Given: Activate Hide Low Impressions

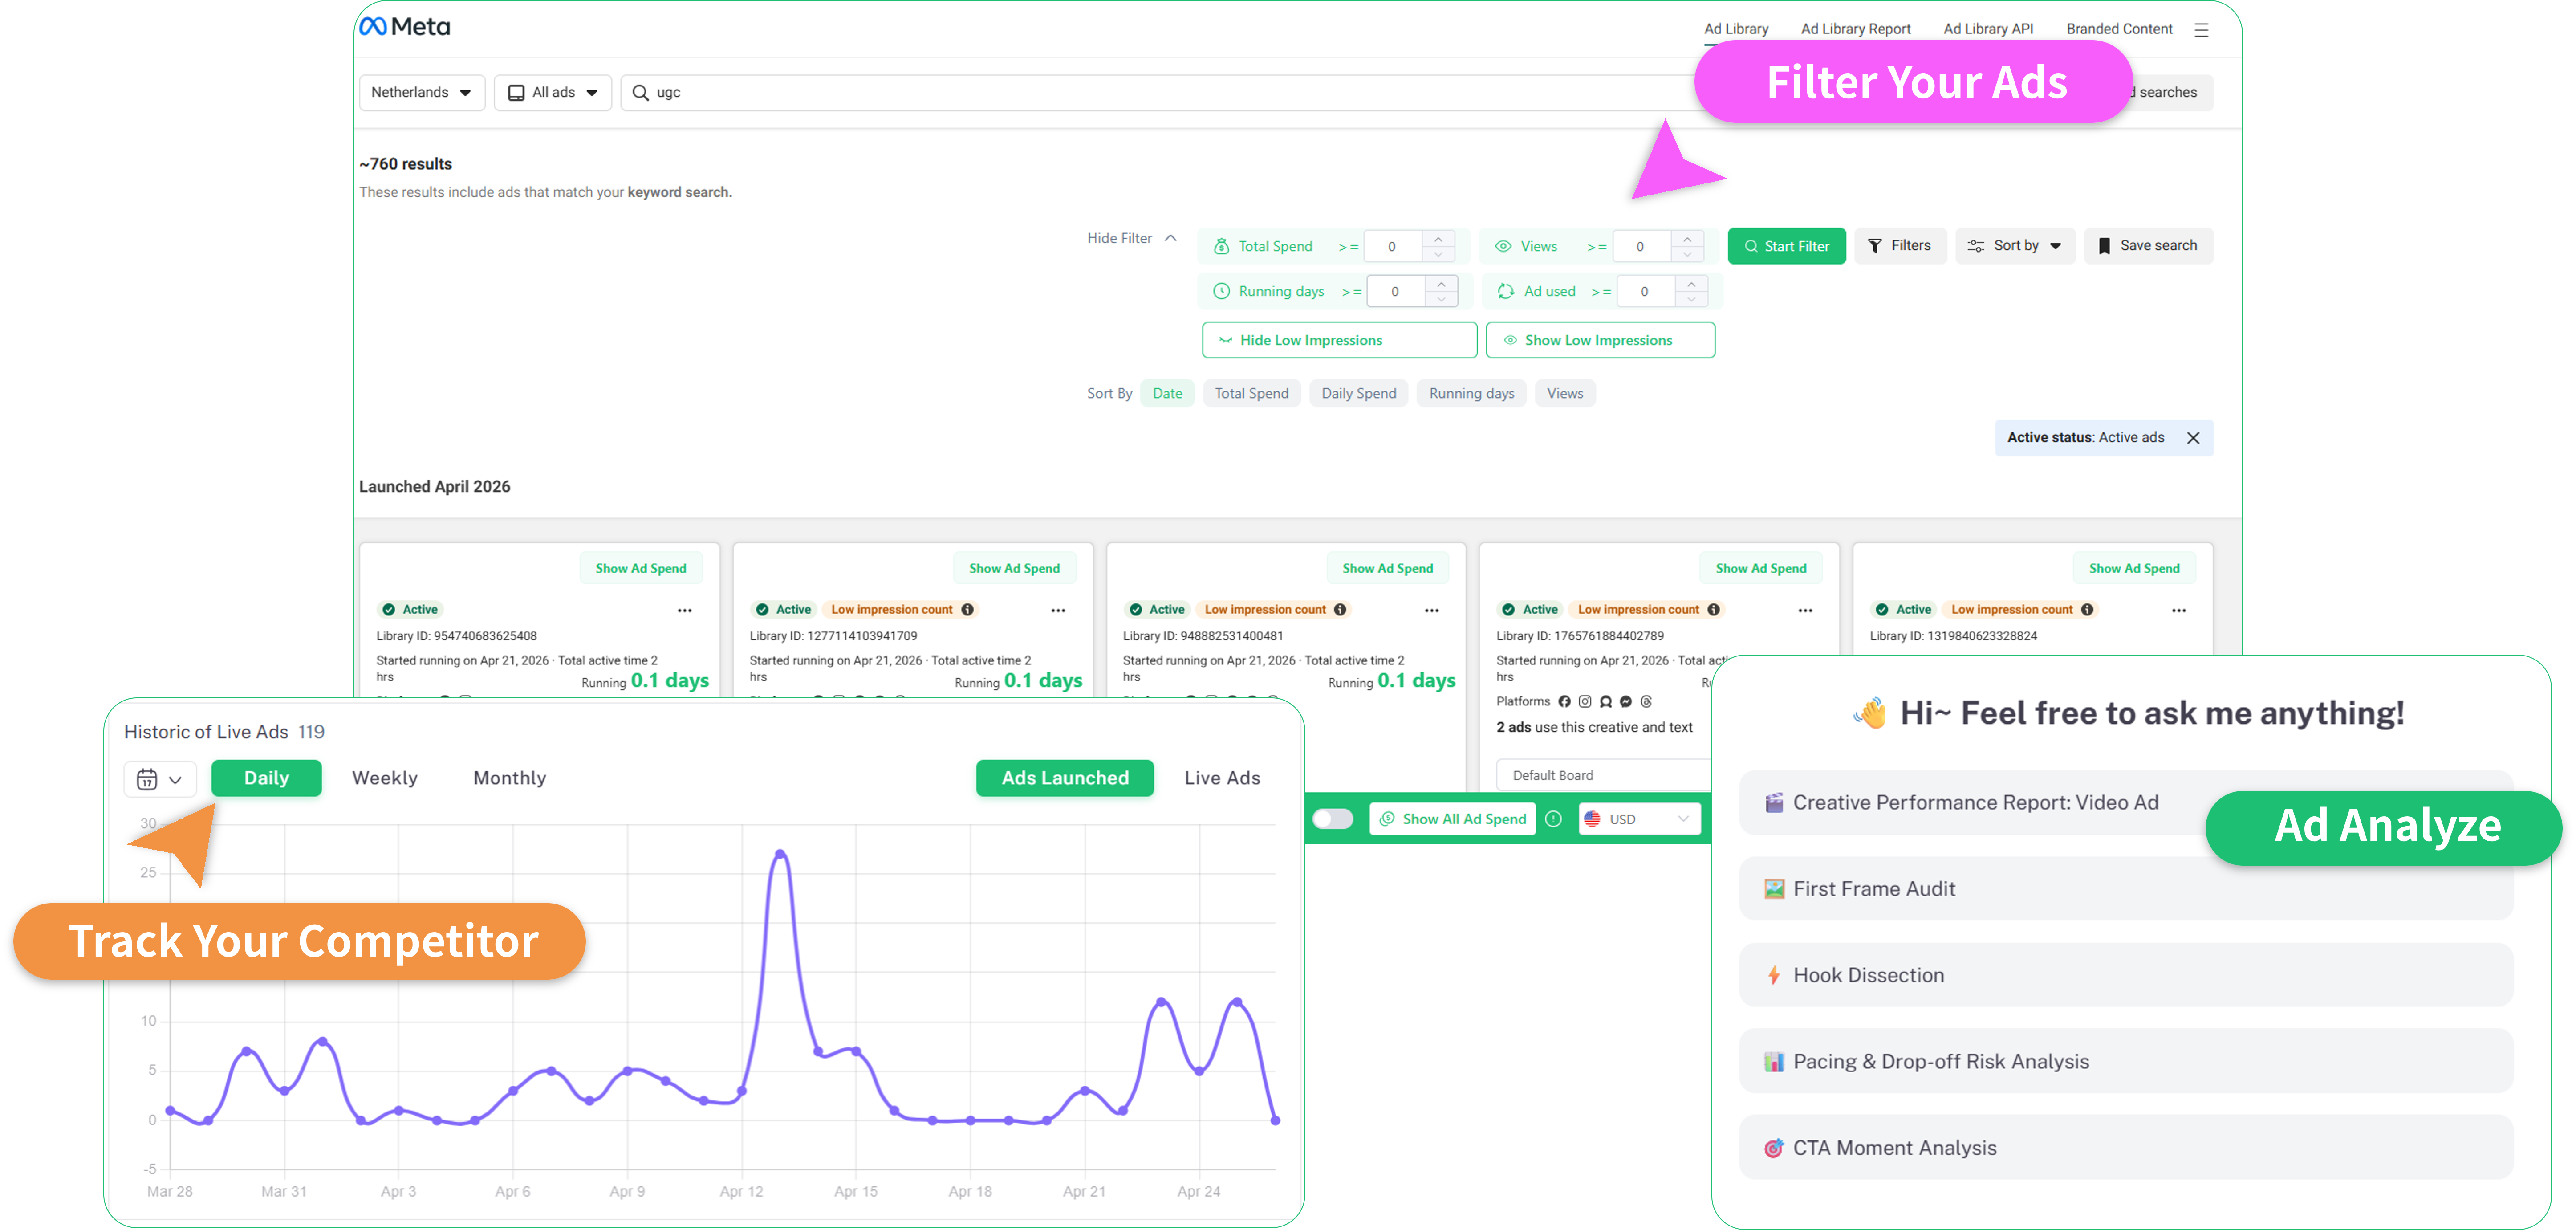Looking at the screenshot, I should coord(1339,340).
